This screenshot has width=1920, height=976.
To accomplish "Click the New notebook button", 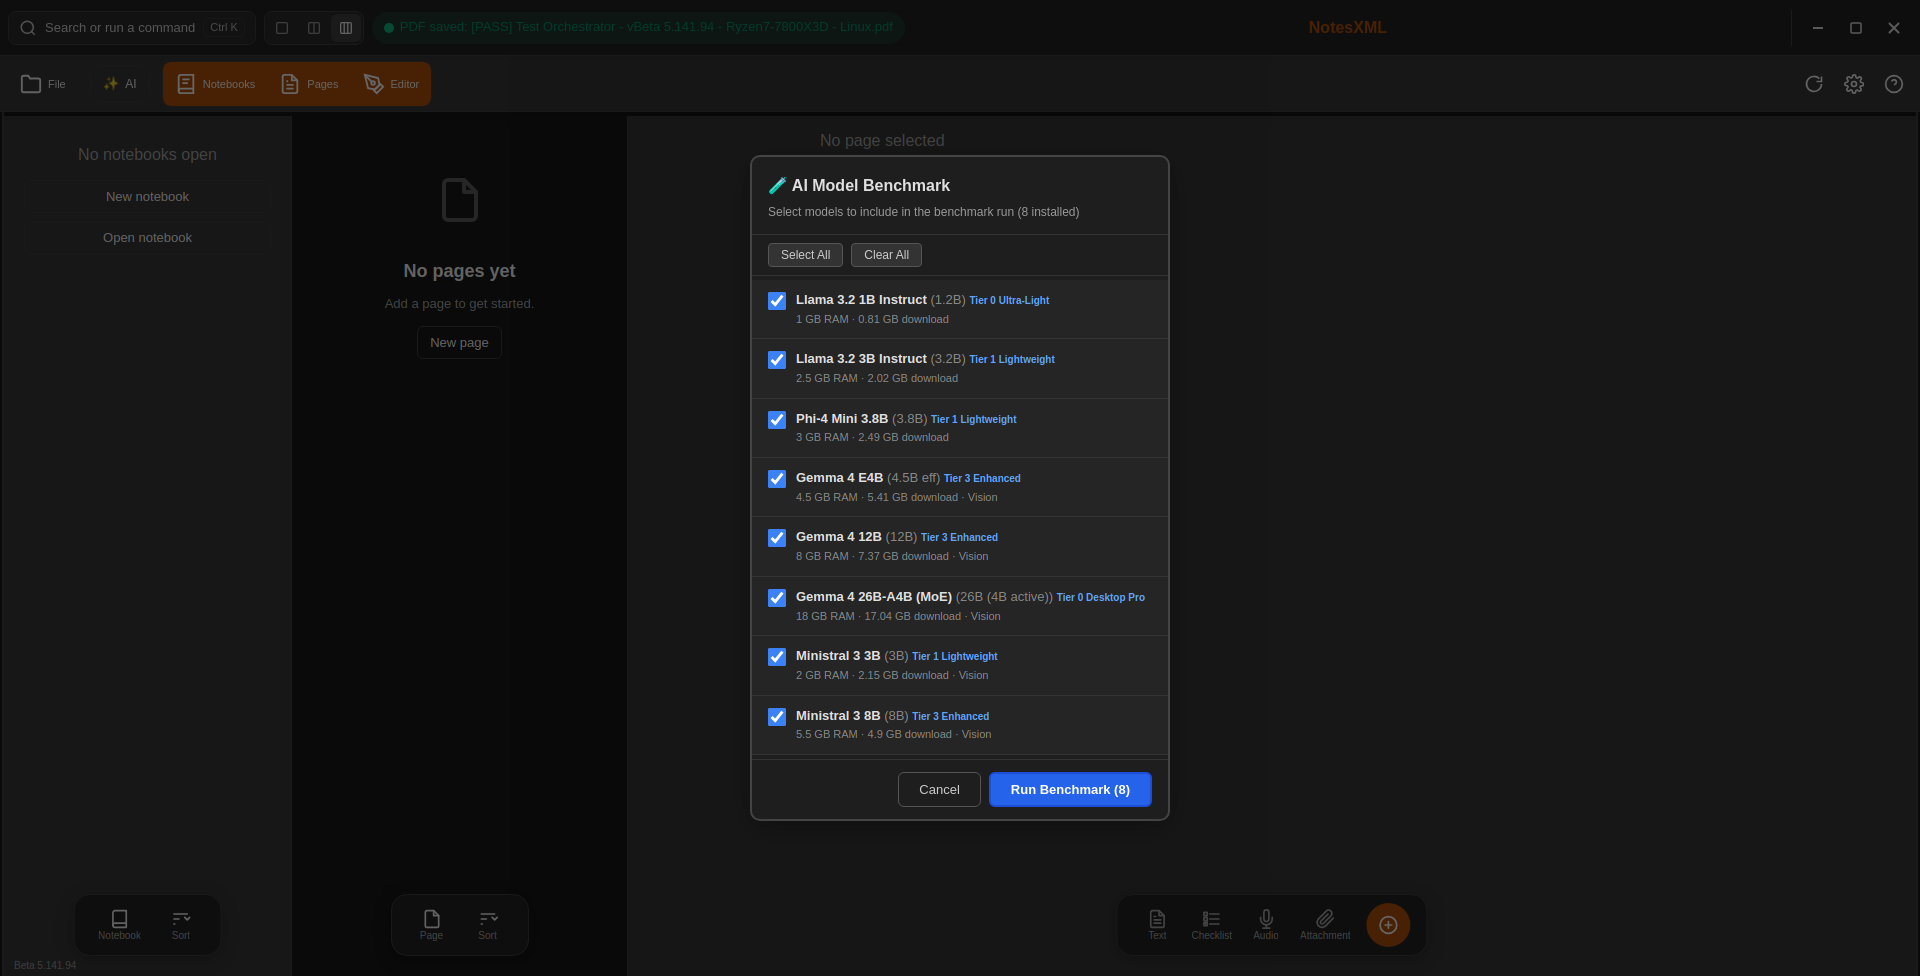I will coord(147,197).
